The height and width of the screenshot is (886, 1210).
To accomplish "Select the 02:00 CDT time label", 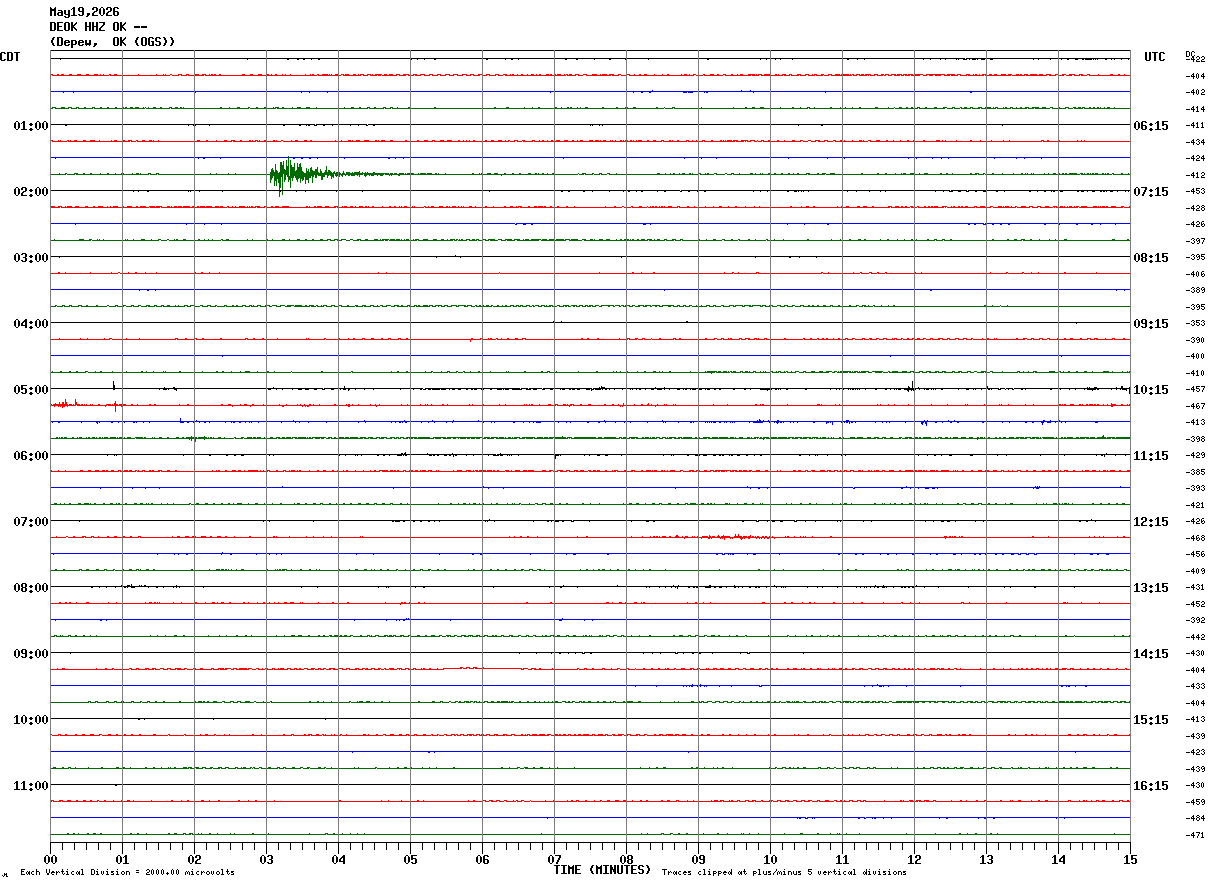I will [x=31, y=191].
